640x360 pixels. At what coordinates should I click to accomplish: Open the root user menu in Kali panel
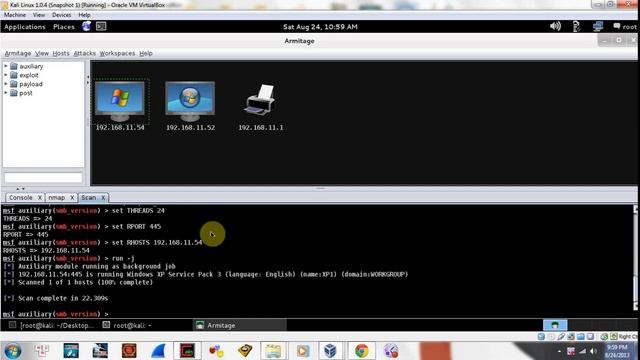625,27
